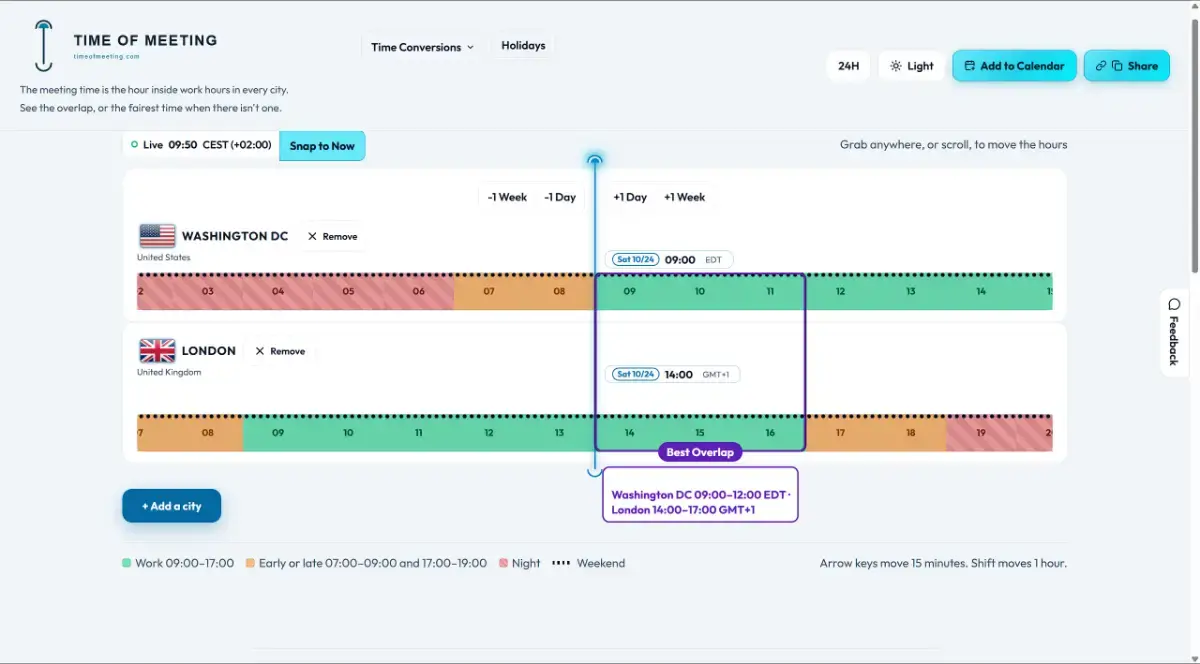Open the Feedback side tab
Viewport: 1200px width, 664px height.
[x=1174, y=333]
